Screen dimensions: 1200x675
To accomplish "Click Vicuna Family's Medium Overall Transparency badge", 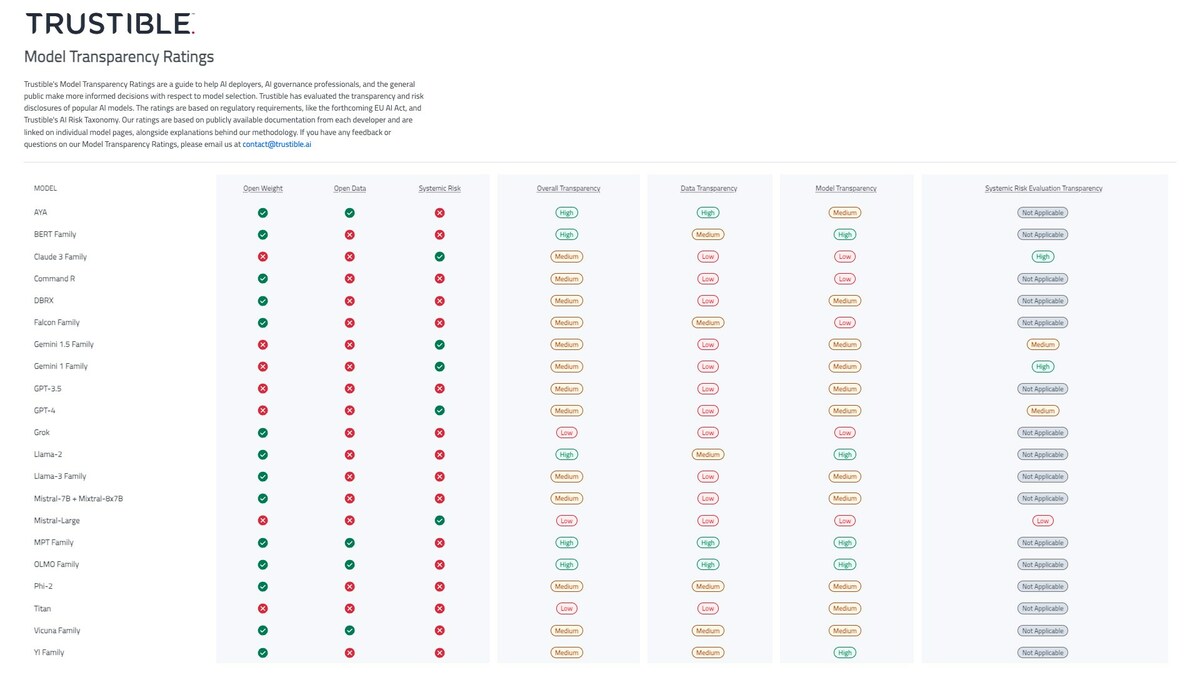I will point(567,631).
